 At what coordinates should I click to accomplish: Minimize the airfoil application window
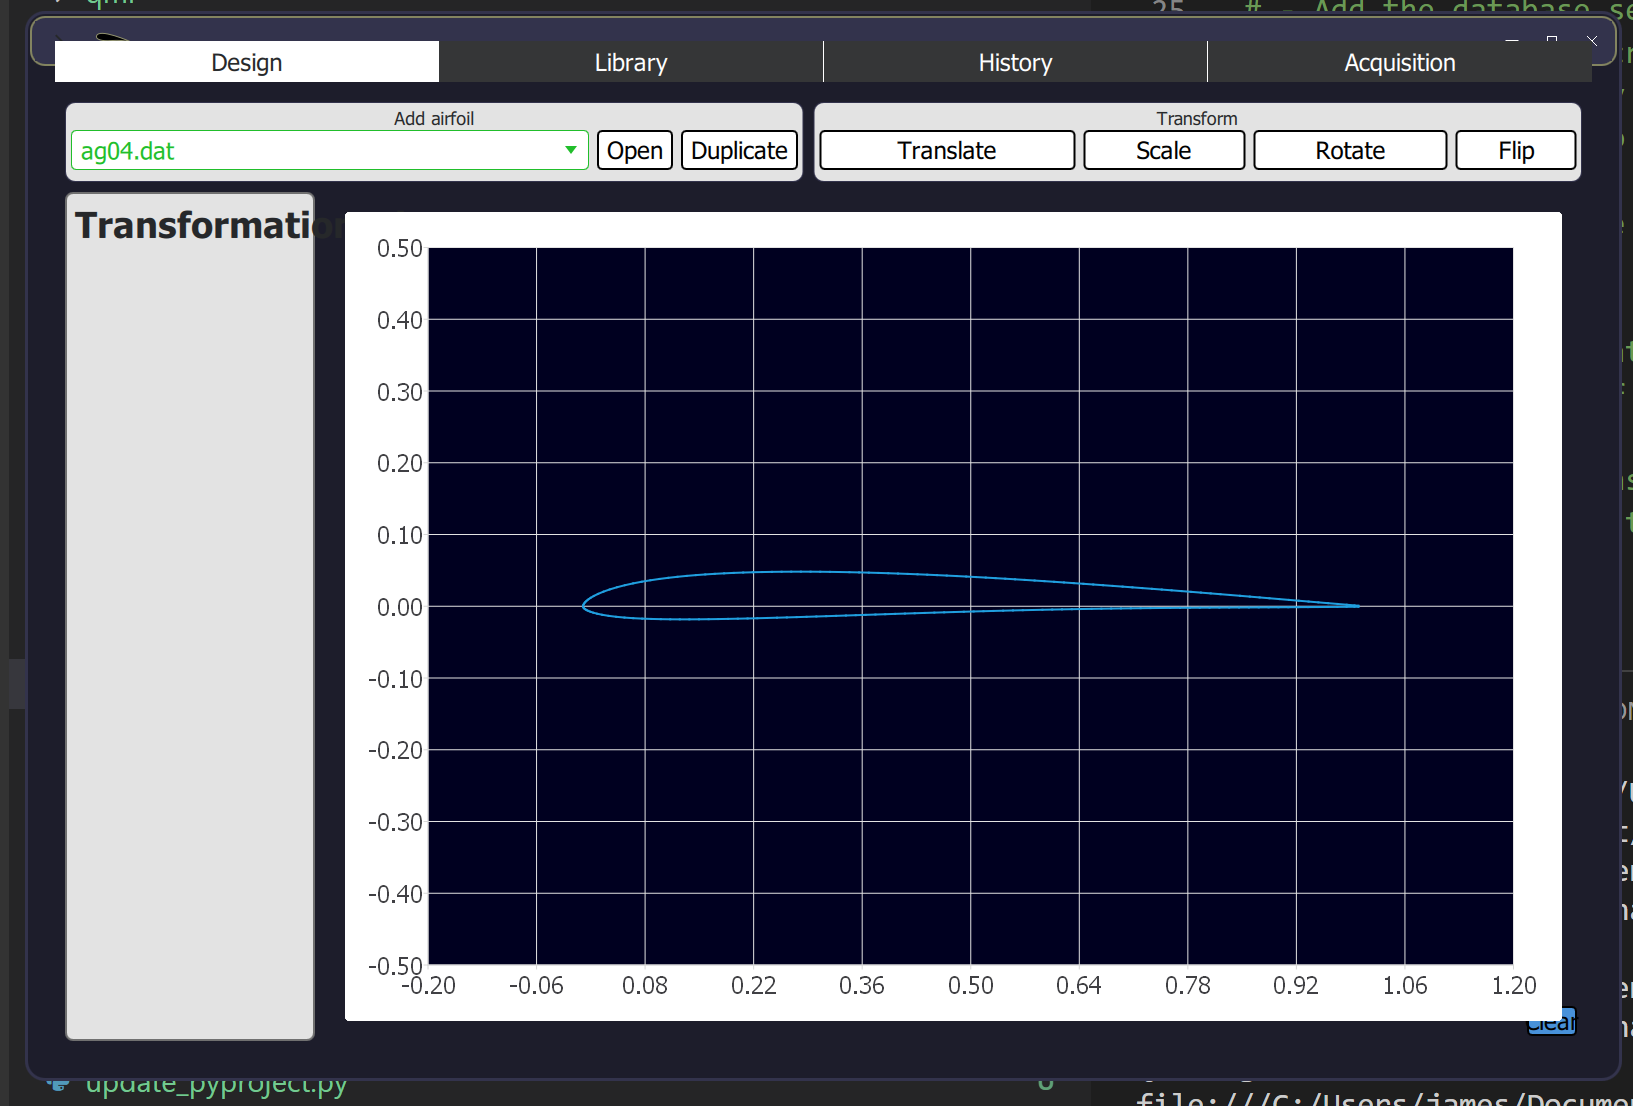[x=1512, y=40]
